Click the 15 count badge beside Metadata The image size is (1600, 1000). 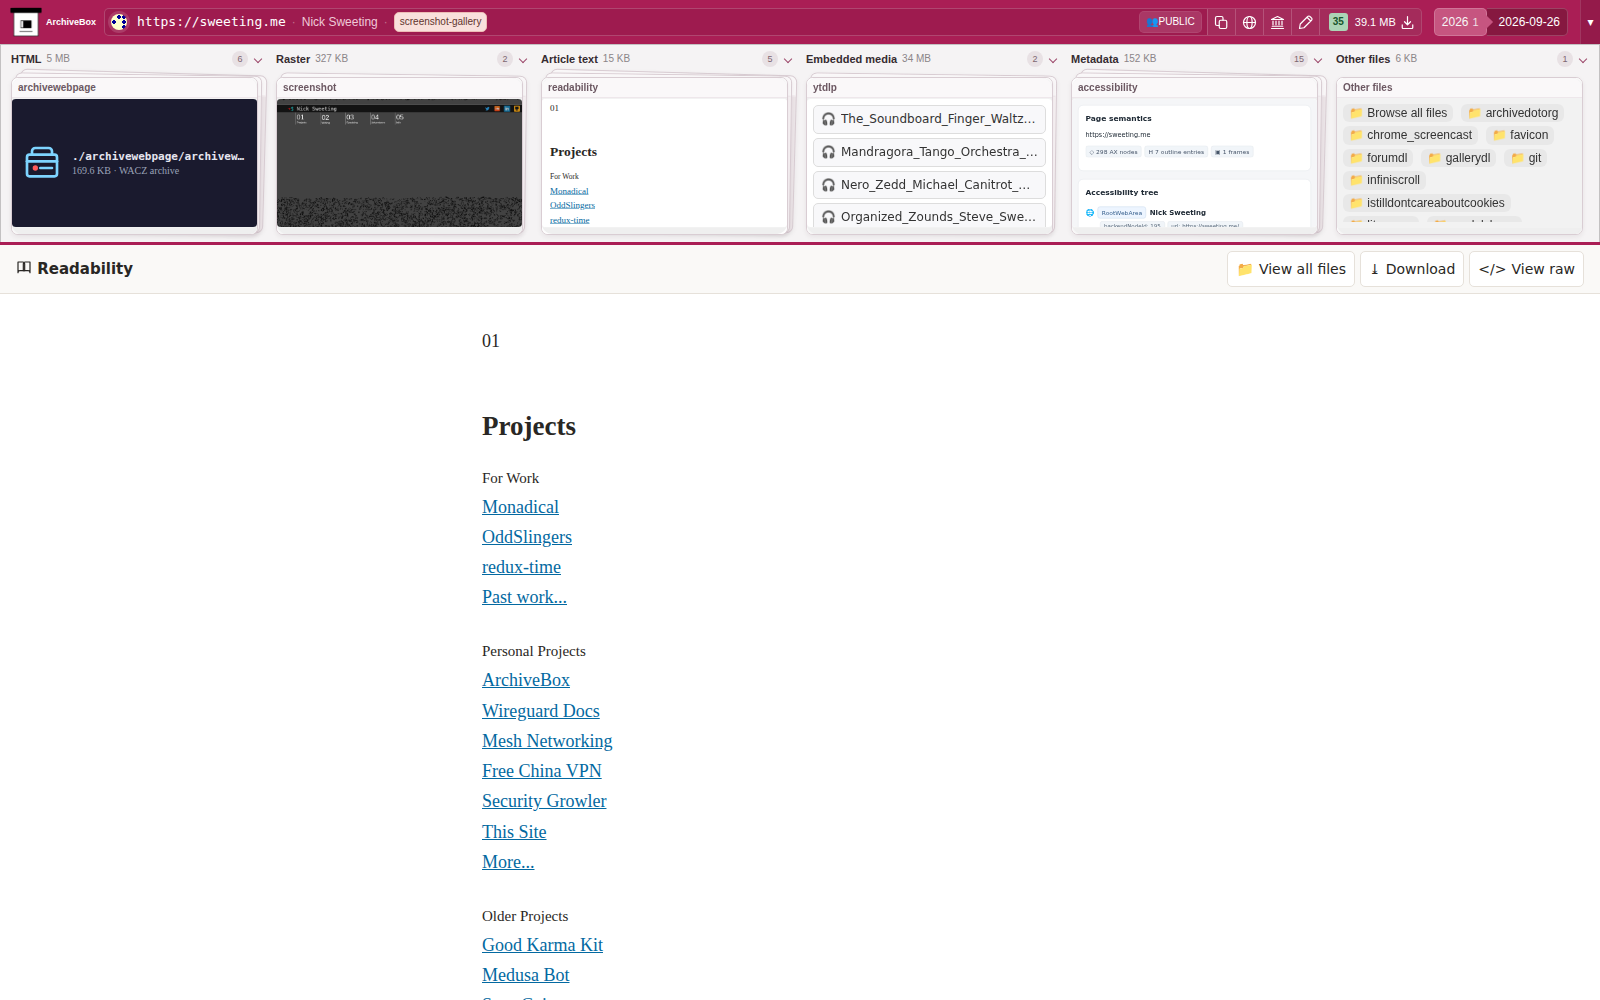point(1299,60)
